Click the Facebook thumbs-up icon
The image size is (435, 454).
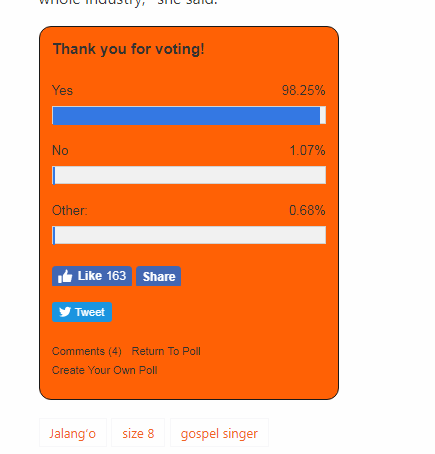65,276
